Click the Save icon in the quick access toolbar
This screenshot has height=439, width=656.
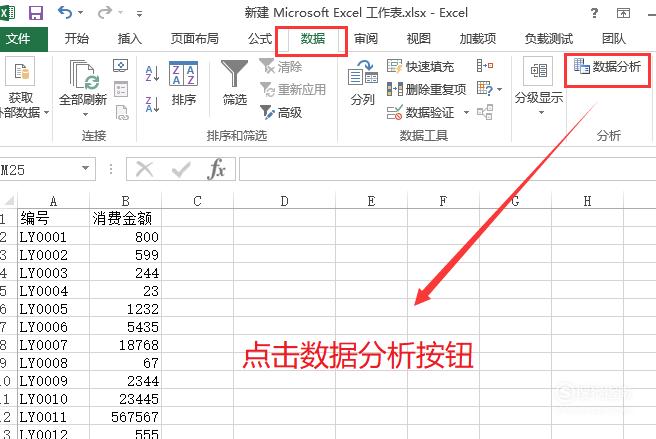[x=36, y=13]
